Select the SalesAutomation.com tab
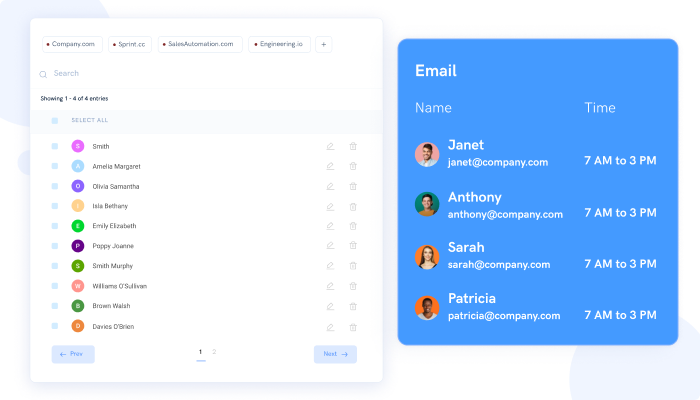Image resolution: width=700 pixels, height=400 pixels. click(200, 44)
